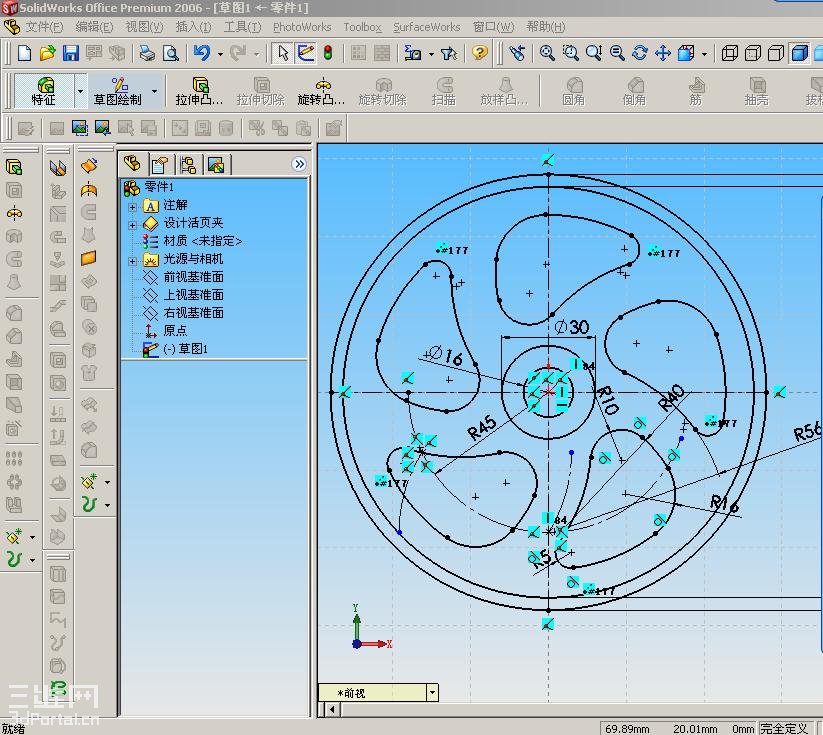
Task: Open the Standard Views dropdown arrow
Action: coord(705,54)
